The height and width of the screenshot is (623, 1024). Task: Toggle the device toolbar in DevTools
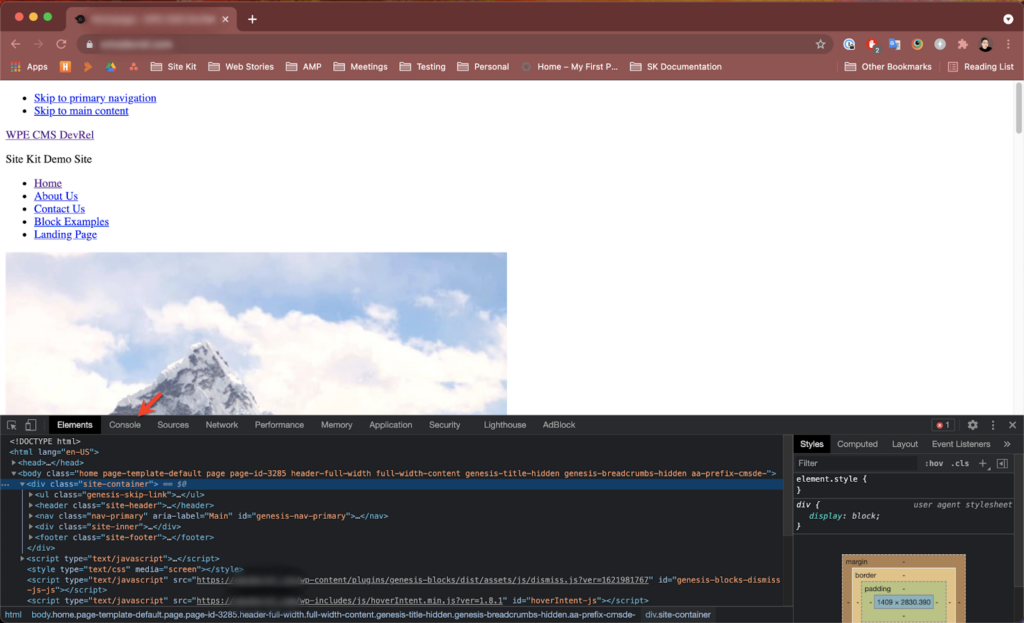(x=31, y=425)
